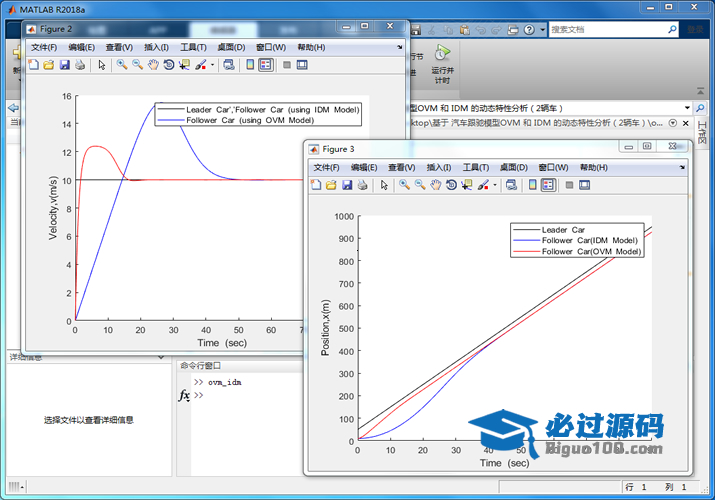Open 文件(F) menu in Figure 2
715x500 pixels.
pos(44,47)
